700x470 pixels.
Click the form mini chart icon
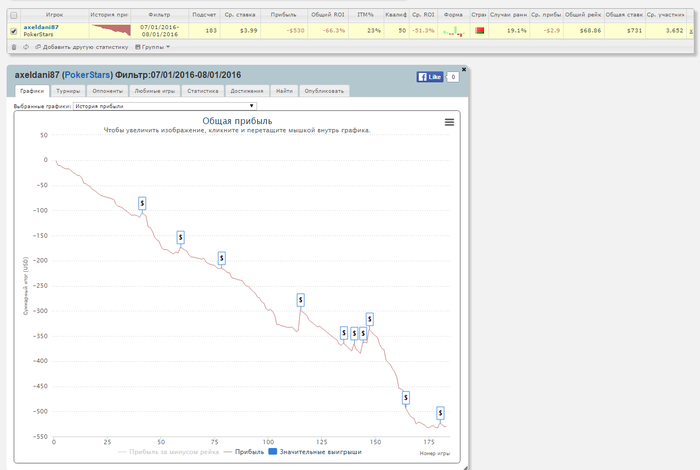pos(454,31)
